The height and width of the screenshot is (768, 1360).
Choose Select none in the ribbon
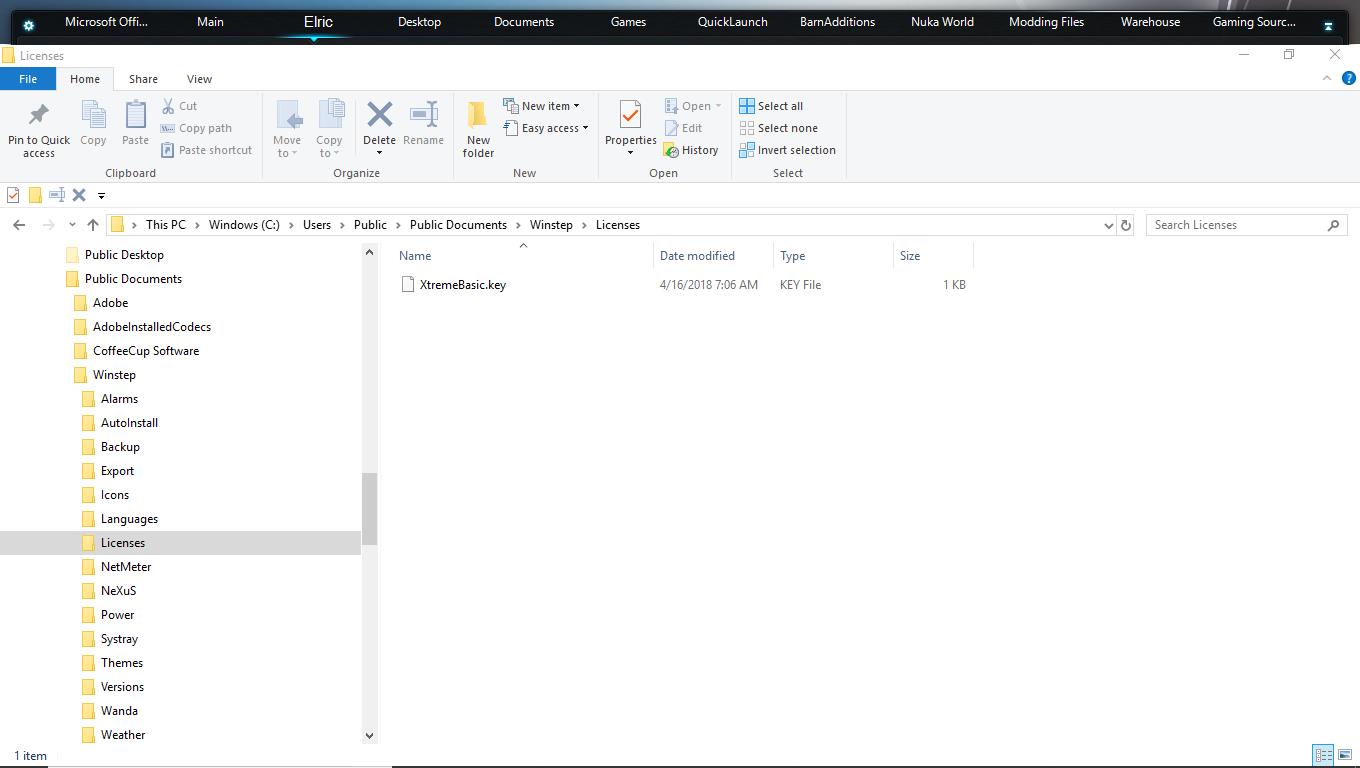click(x=778, y=128)
